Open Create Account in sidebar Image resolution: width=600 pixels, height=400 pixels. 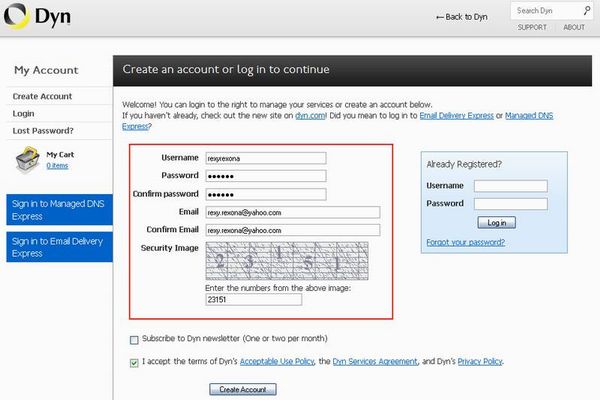[x=42, y=96]
